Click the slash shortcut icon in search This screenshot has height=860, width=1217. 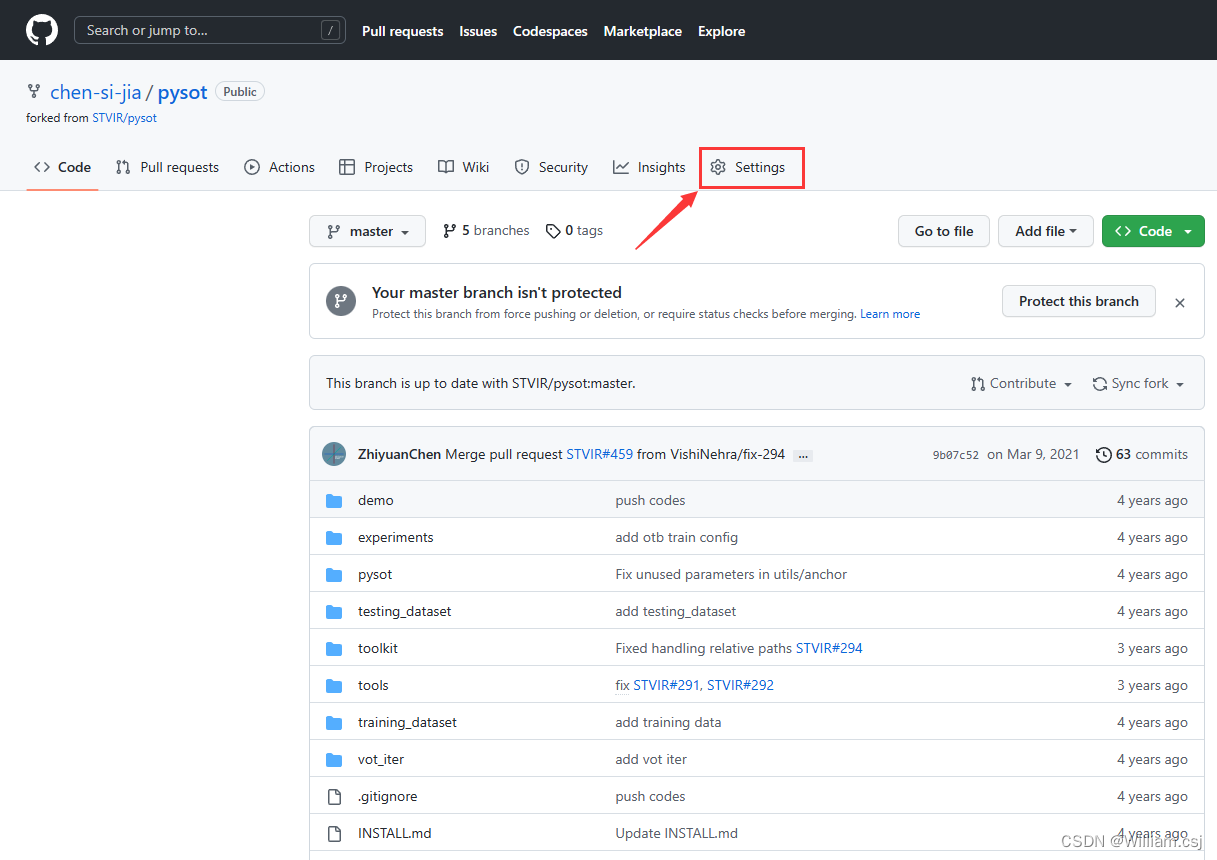(331, 30)
